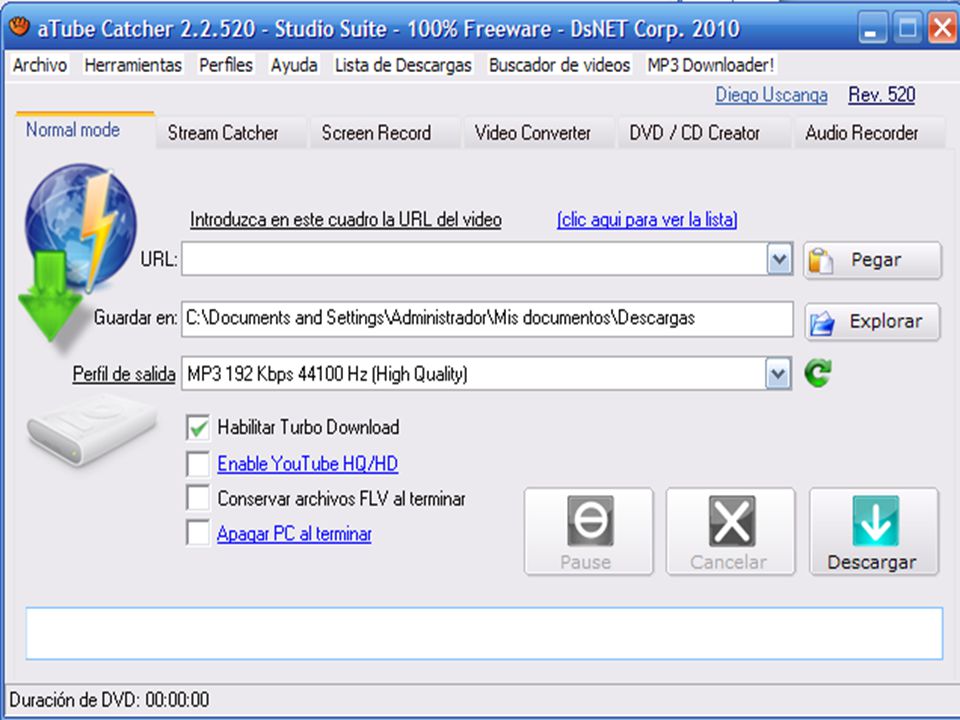The width and height of the screenshot is (960, 720).
Task: Switch to the Stream Catcher tab
Action: [230, 133]
